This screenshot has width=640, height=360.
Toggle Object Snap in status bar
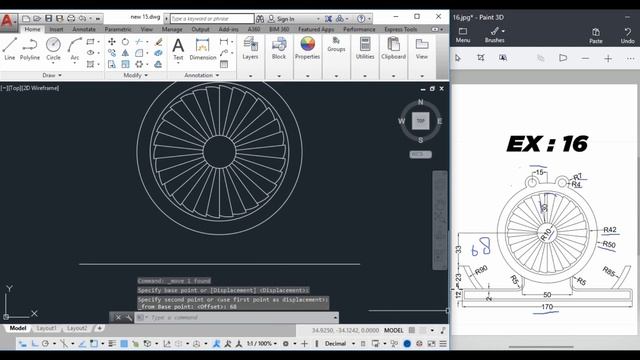pyautogui.click(x=94, y=344)
